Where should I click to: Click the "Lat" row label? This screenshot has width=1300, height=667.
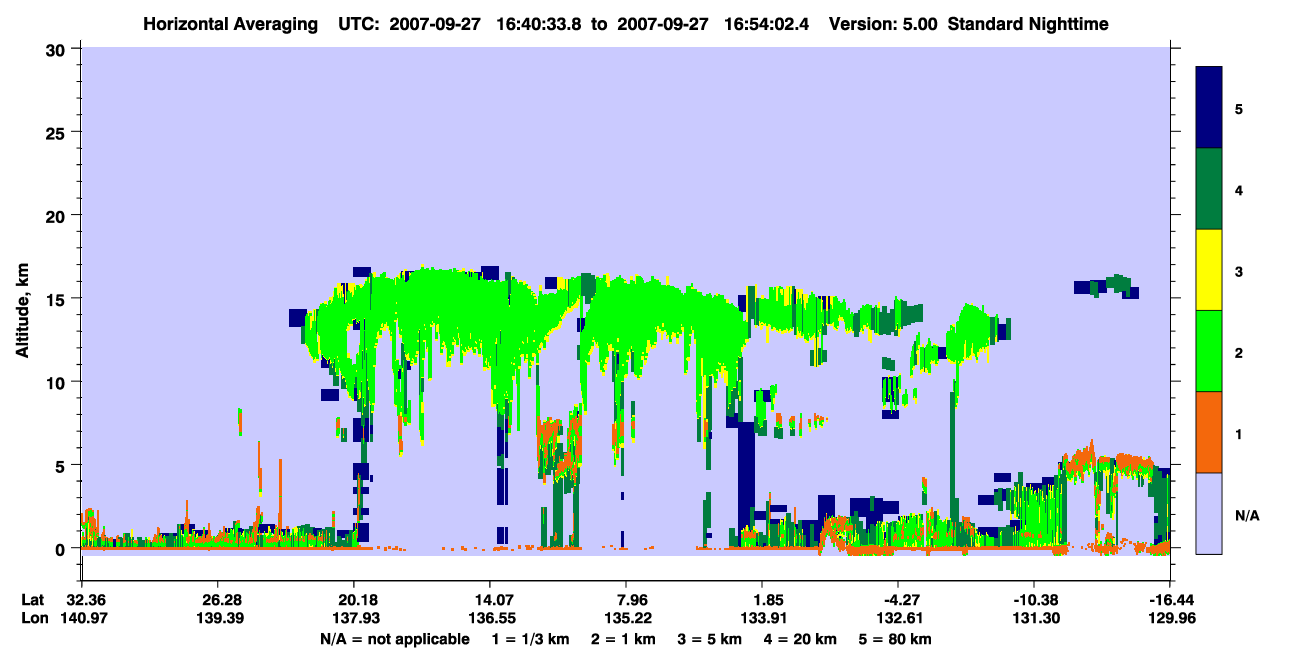[32, 600]
